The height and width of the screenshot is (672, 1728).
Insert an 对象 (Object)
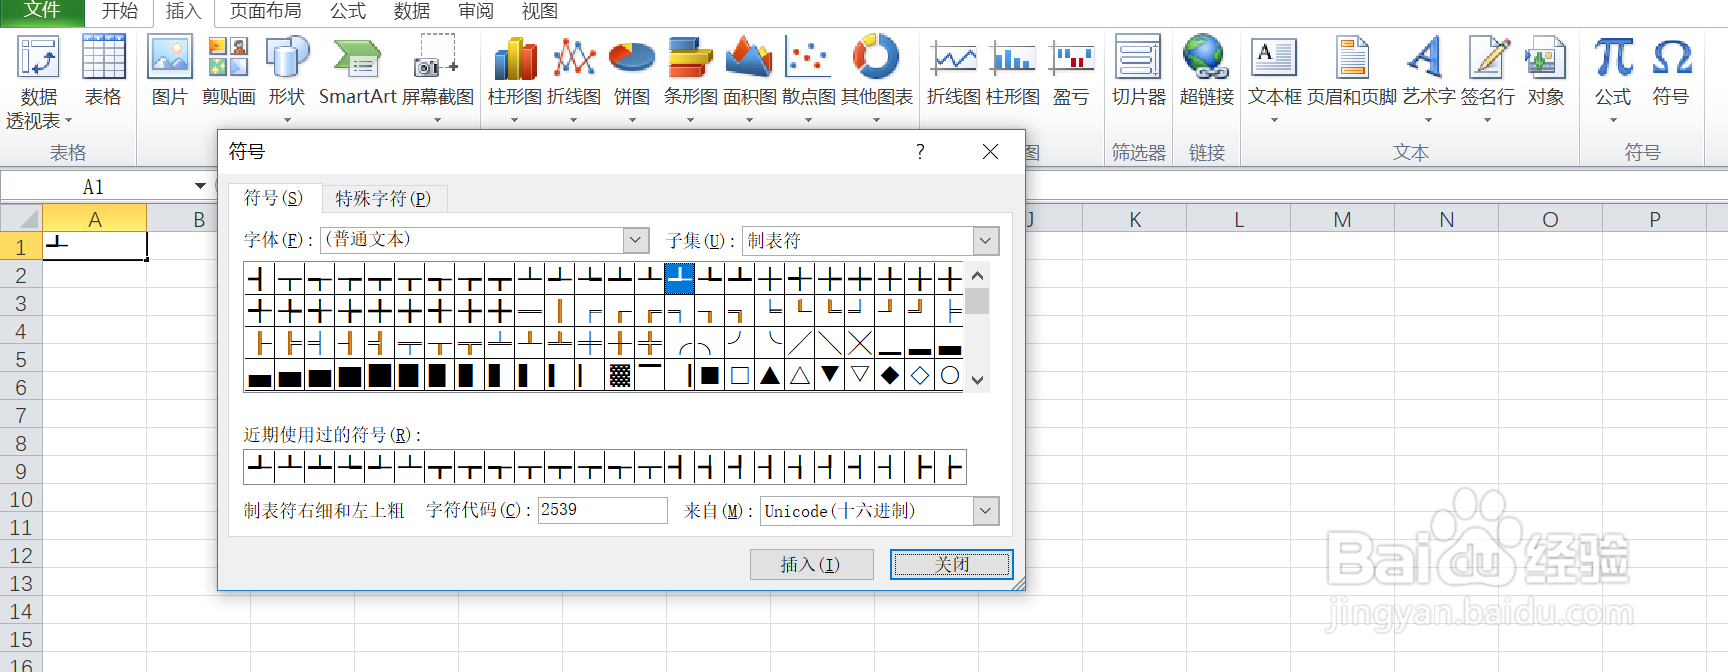[1545, 72]
